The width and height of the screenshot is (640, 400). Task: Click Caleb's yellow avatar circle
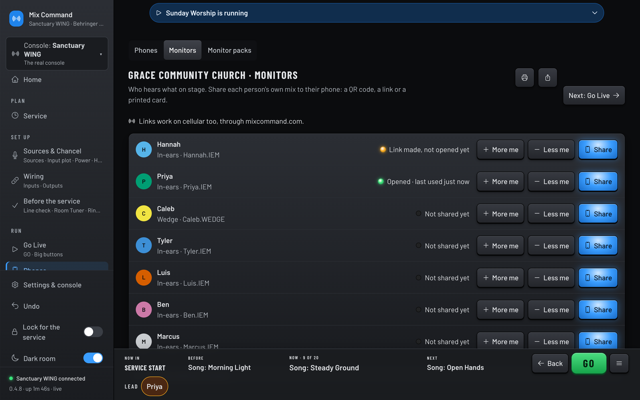(144, 213)
